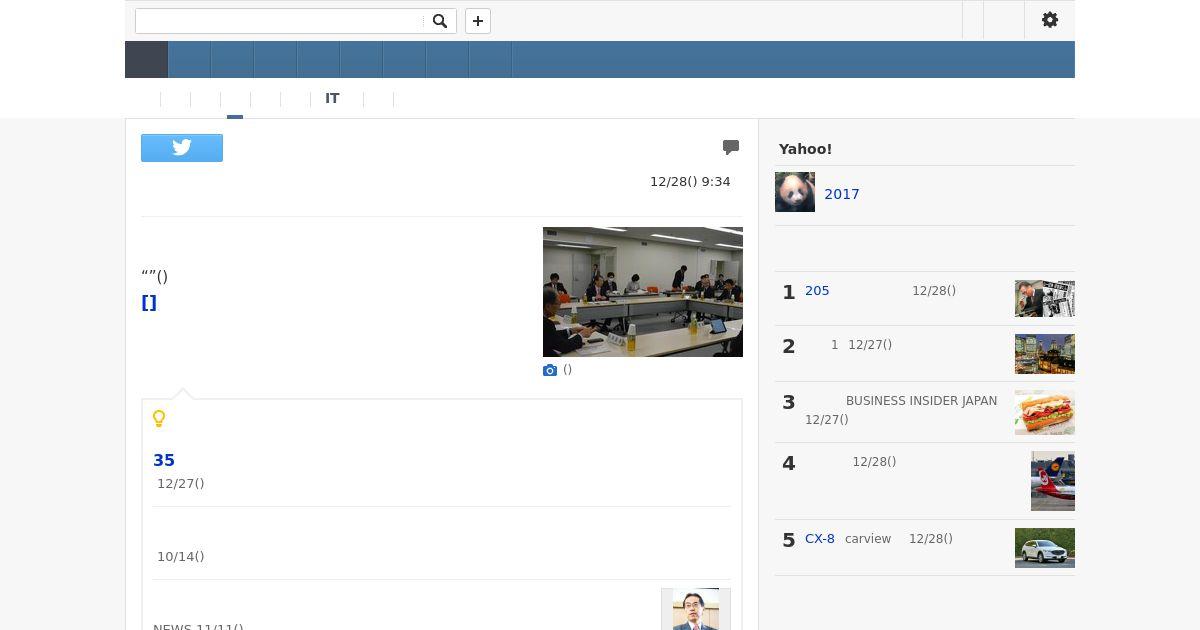Open the panda thumbnail image
The height and width of the screenshot is (630, 1200).
coord(795,192)
